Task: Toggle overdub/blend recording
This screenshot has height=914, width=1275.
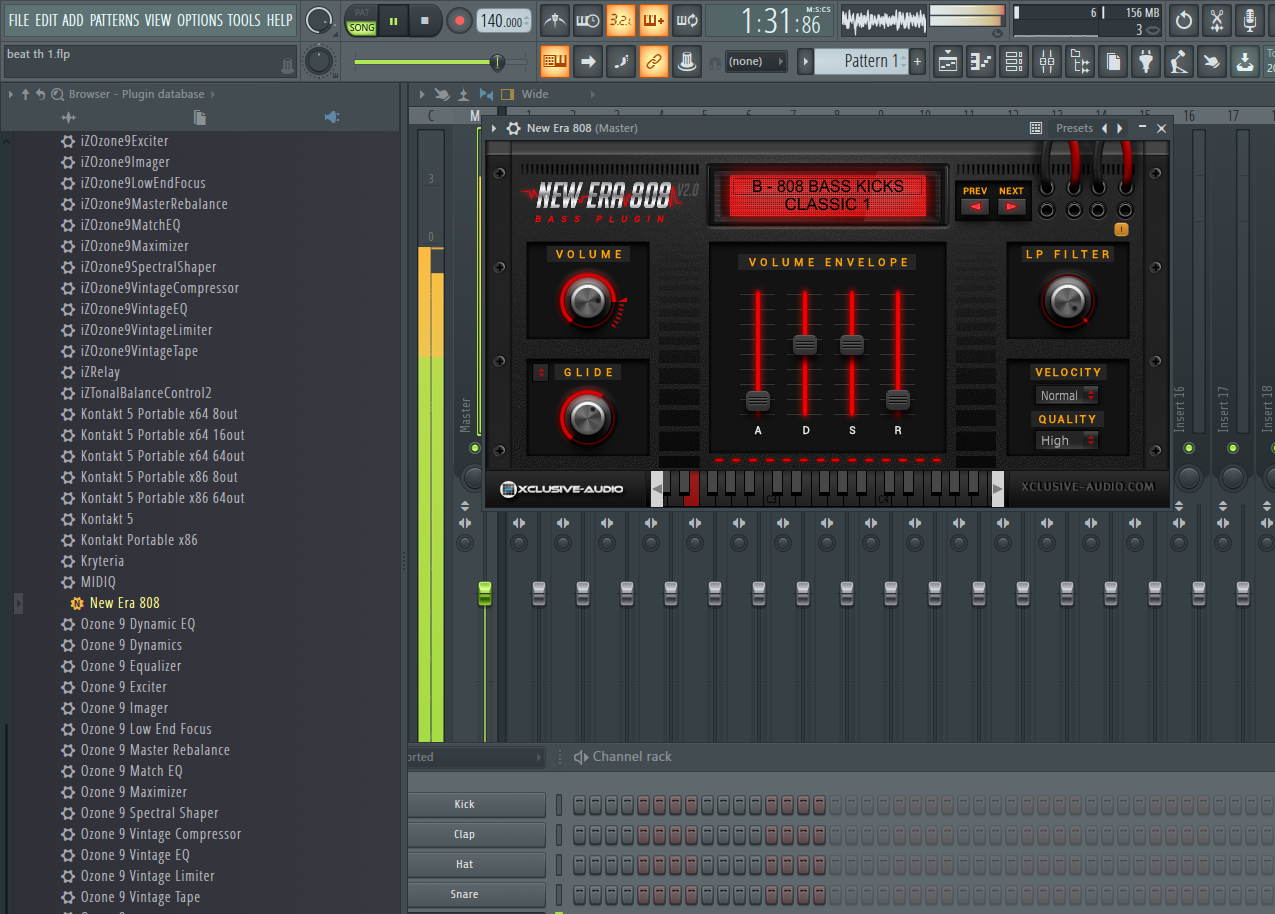Action: click(654, 20)
